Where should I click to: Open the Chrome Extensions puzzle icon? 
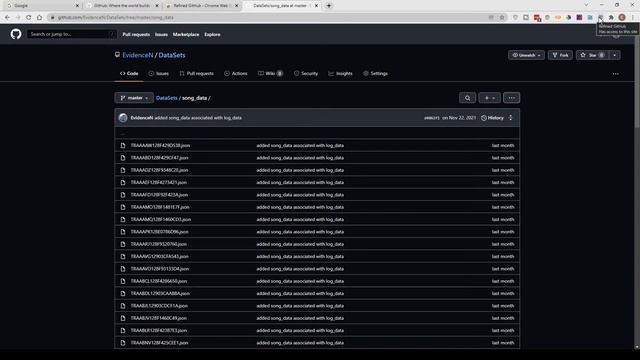pyautogui.click(x=611, y=18)
